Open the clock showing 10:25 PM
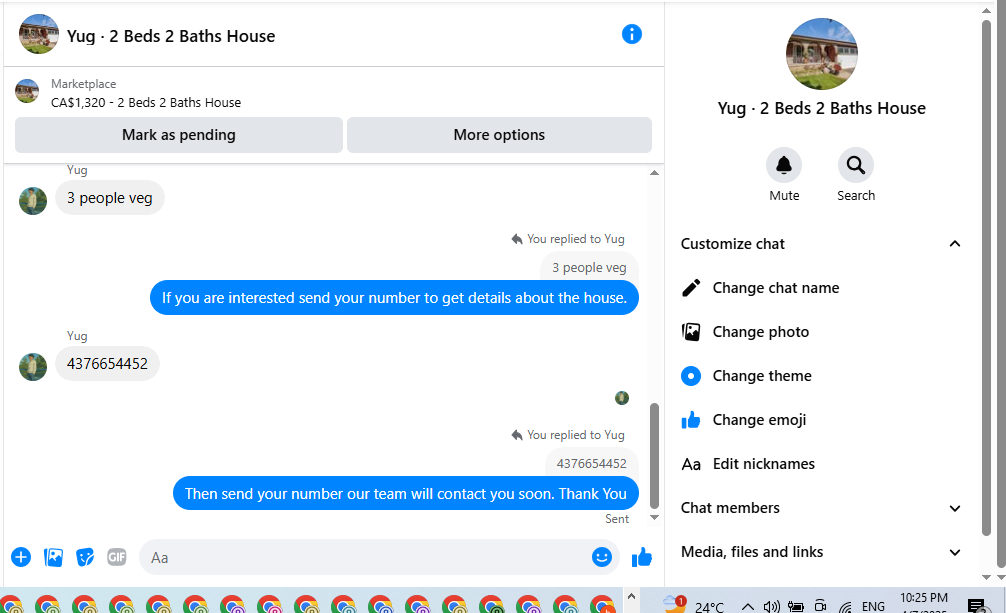This screenshot has height=613, width=1006. coord(924,603)
